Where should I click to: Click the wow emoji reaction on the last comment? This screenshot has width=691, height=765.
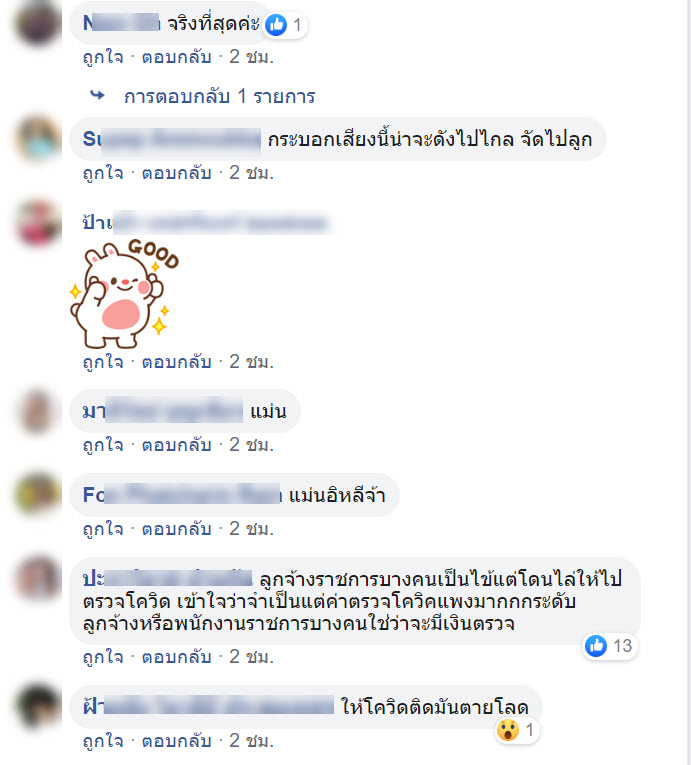(508, 730)
